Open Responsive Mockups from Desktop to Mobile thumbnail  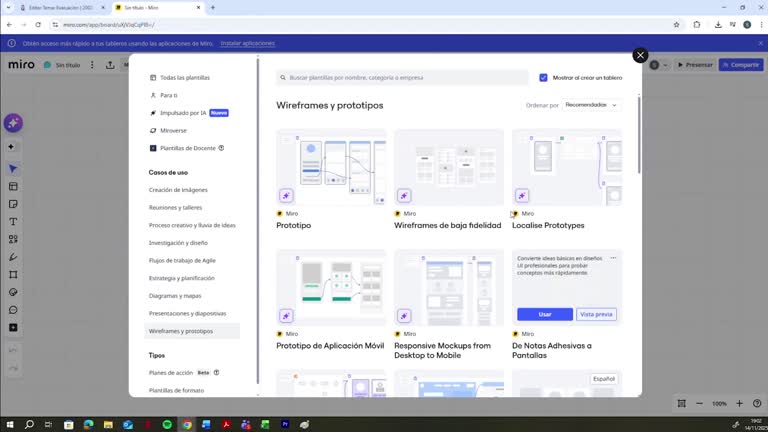(449, 288)
